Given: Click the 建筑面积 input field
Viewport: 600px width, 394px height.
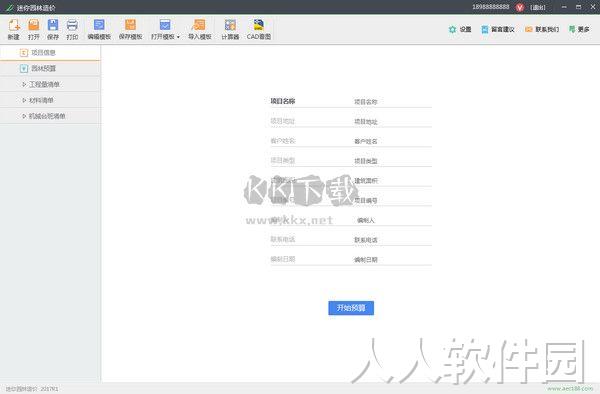Looking at the screenshot, I should pyautogui.click(x=393, y=181).
